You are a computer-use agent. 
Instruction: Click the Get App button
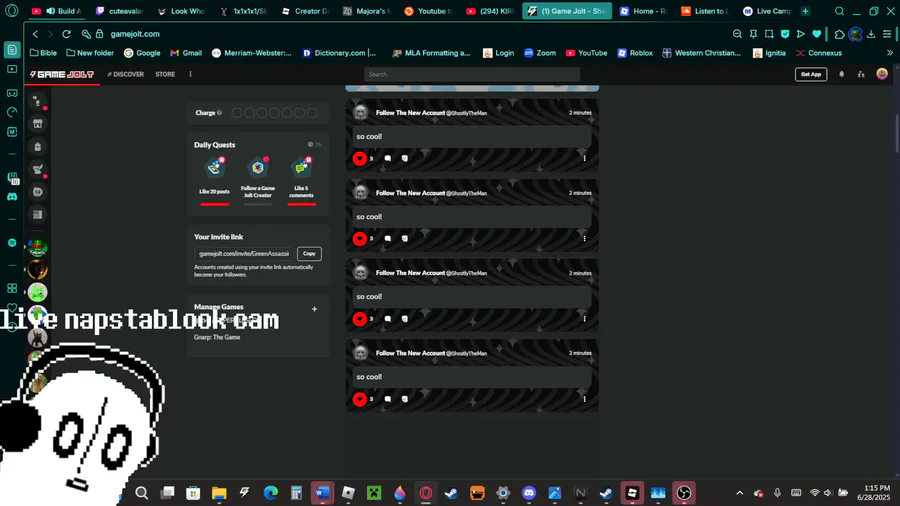coord(810,74)
